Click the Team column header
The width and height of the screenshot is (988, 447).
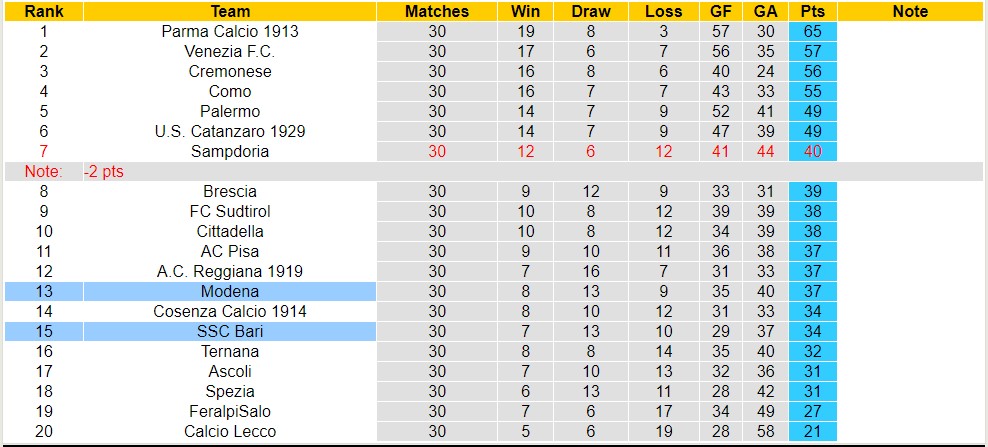coord(230,11)
